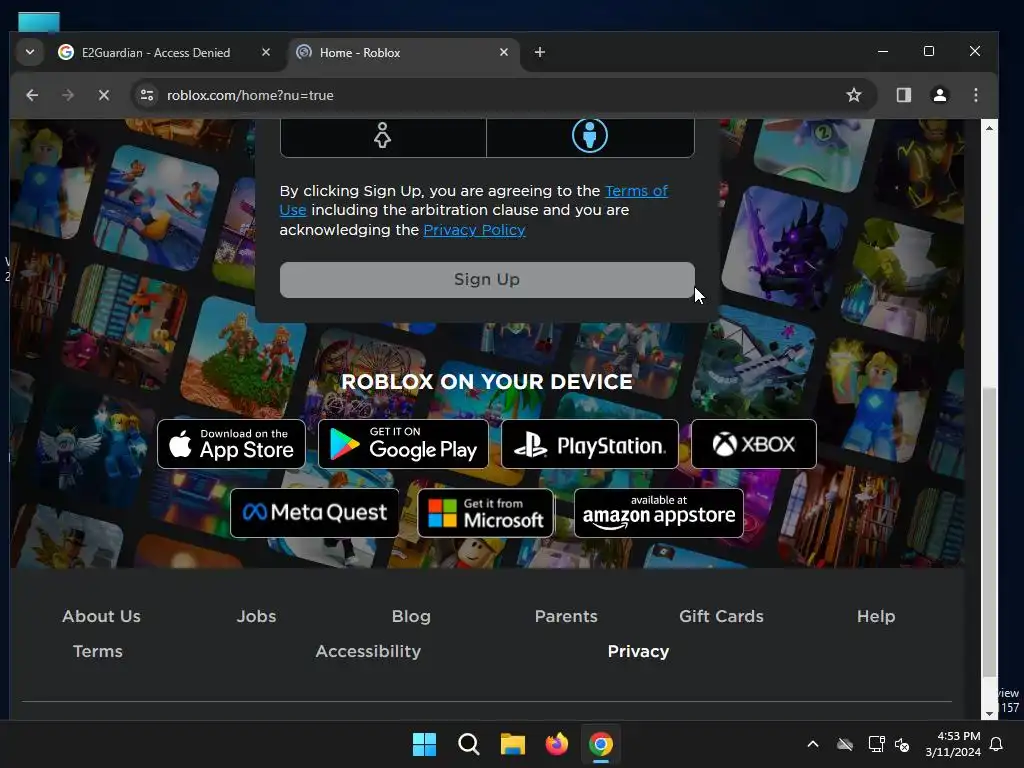Go to About Us footer link
This screenshot has width=1024, height=768.
[x=101, y=616]
